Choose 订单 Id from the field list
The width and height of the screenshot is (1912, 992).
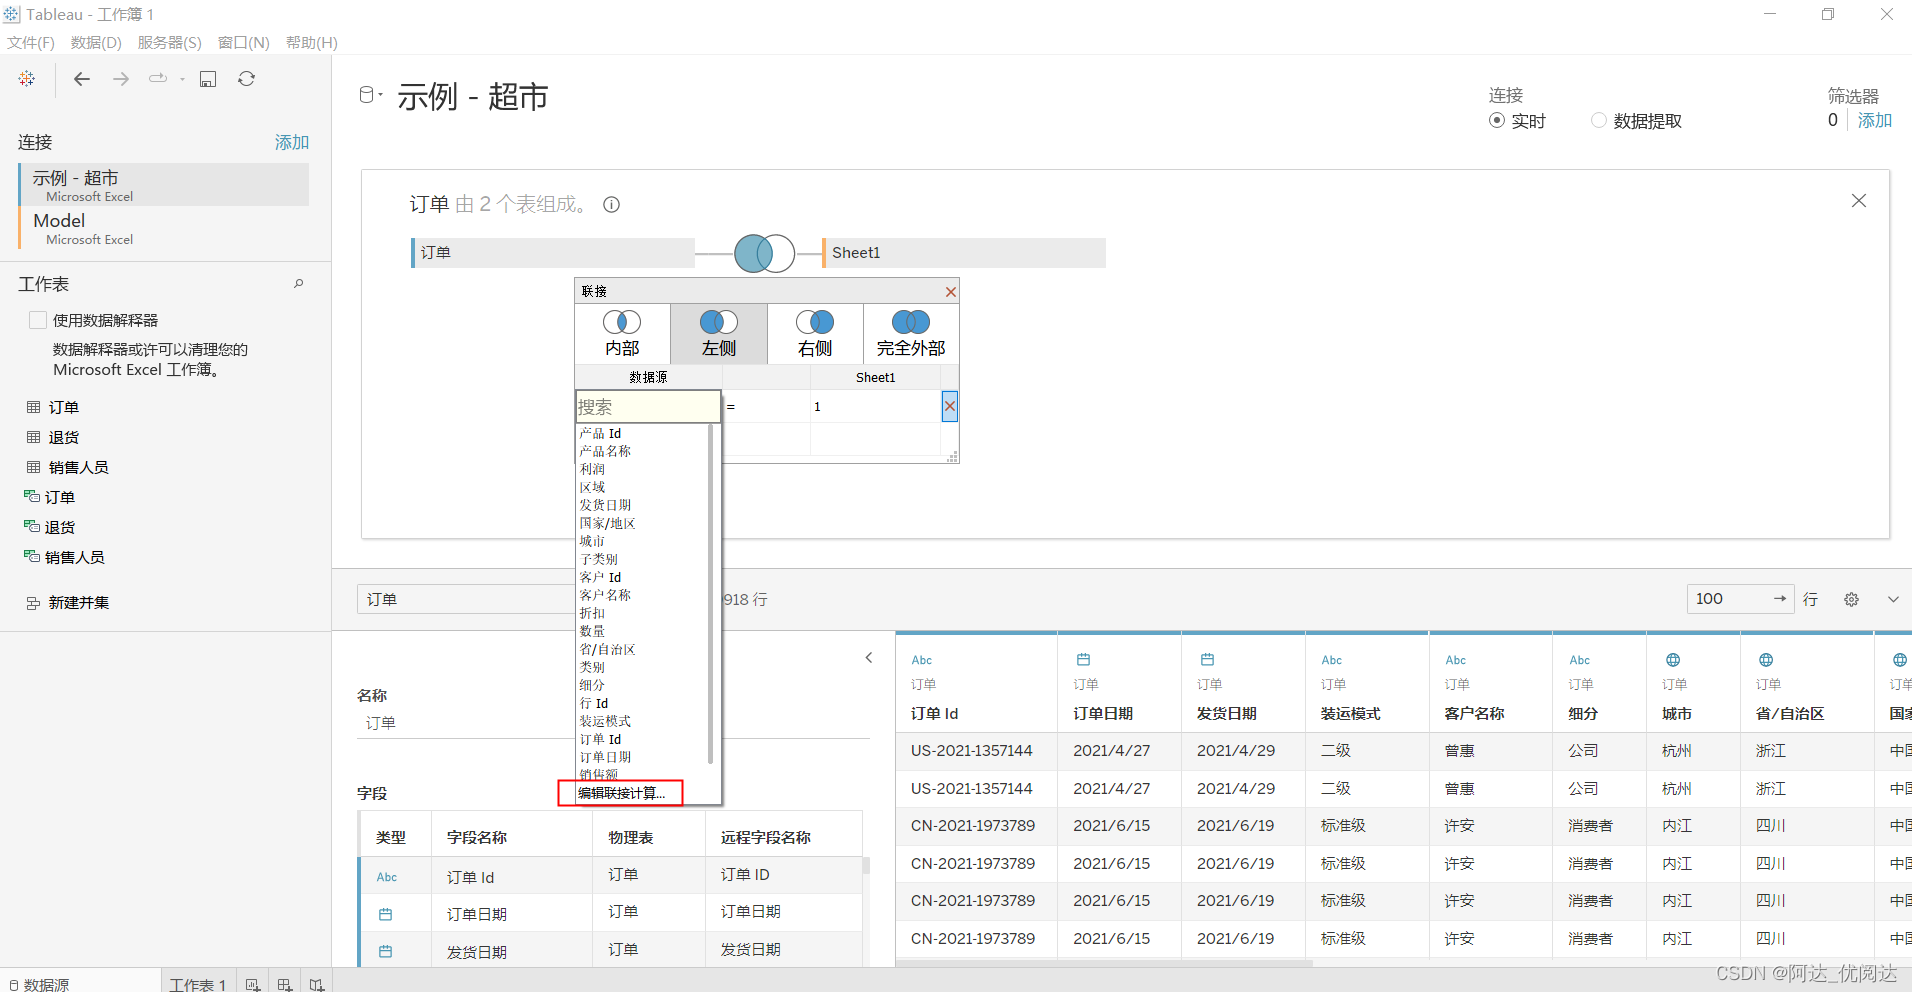coord(600,739)
